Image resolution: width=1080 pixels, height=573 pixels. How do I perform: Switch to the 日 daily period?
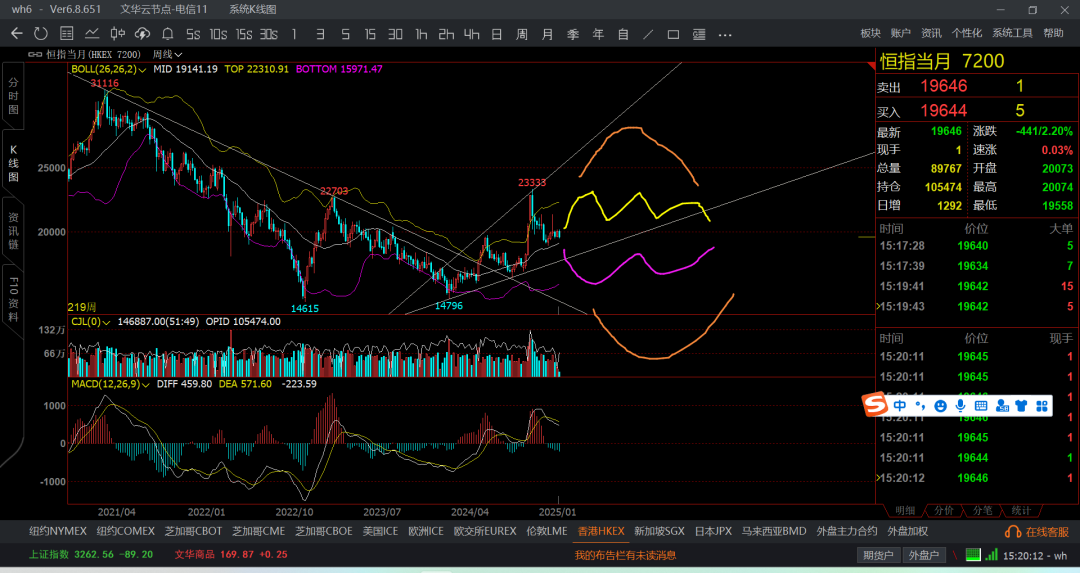click(x=496, y=34)
